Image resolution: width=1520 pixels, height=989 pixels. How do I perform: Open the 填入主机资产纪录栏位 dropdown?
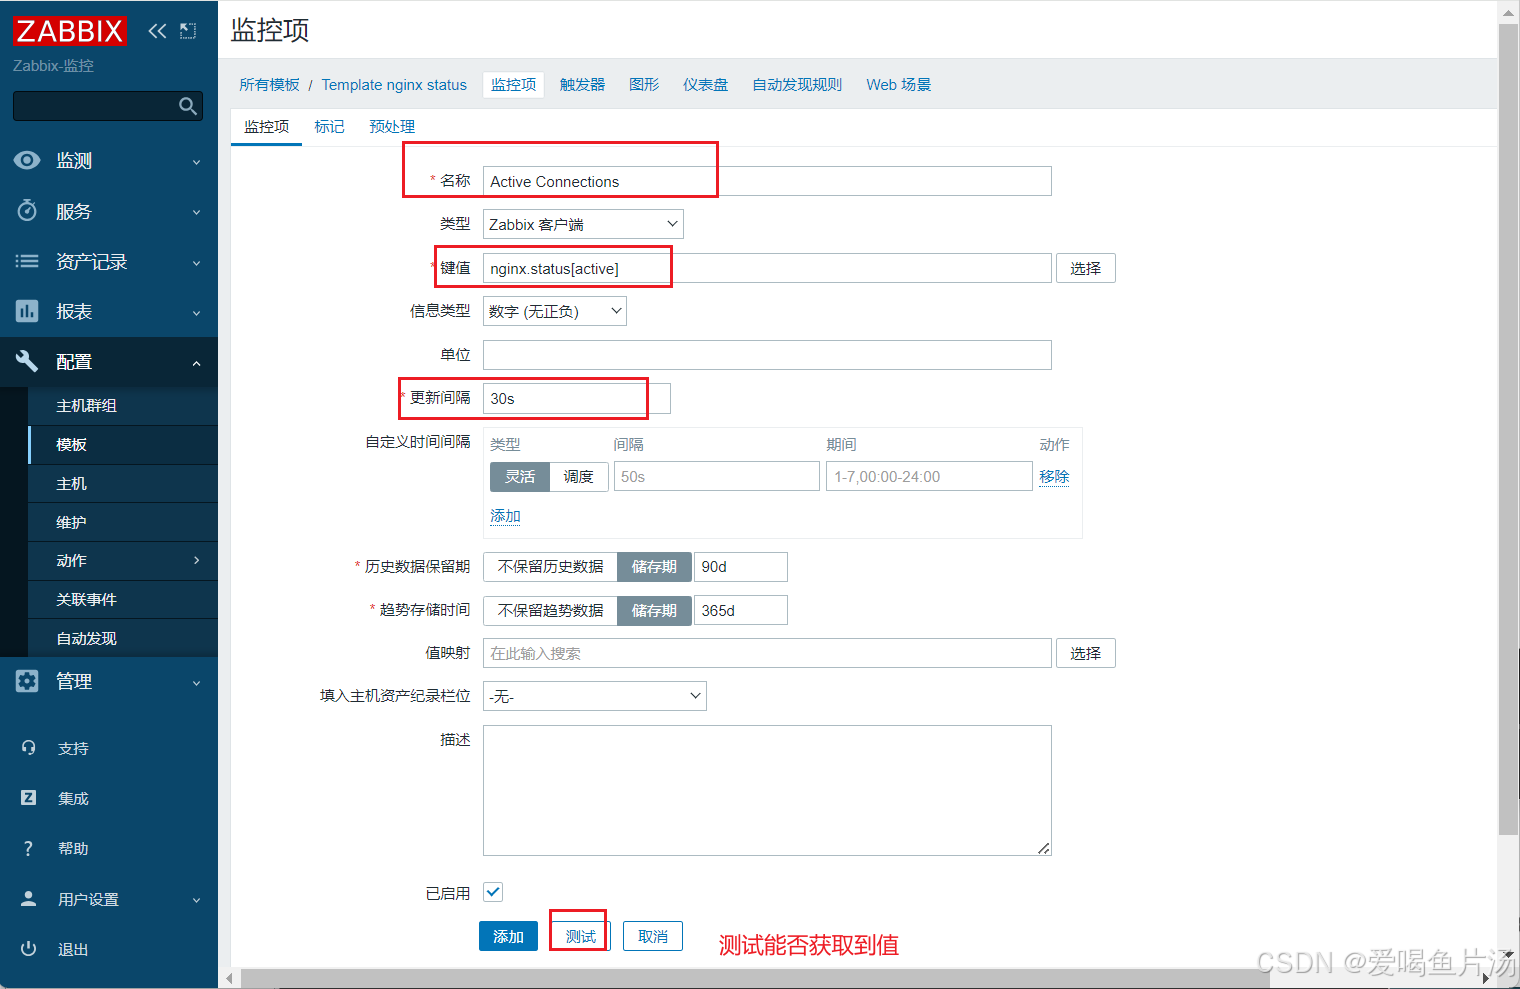595,696
